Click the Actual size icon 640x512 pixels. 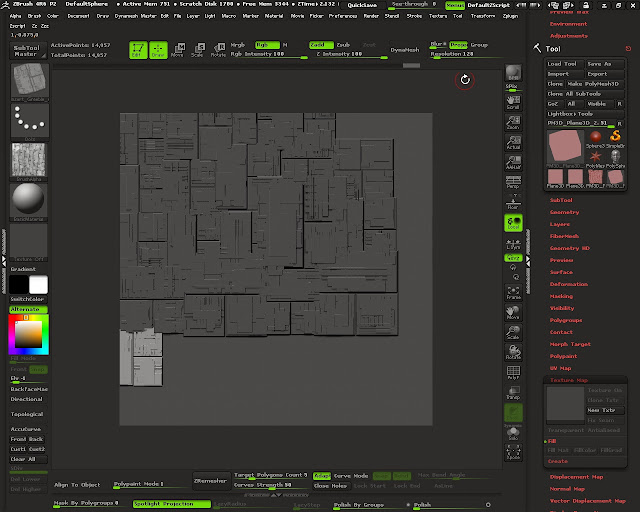[x=513, y=142]
